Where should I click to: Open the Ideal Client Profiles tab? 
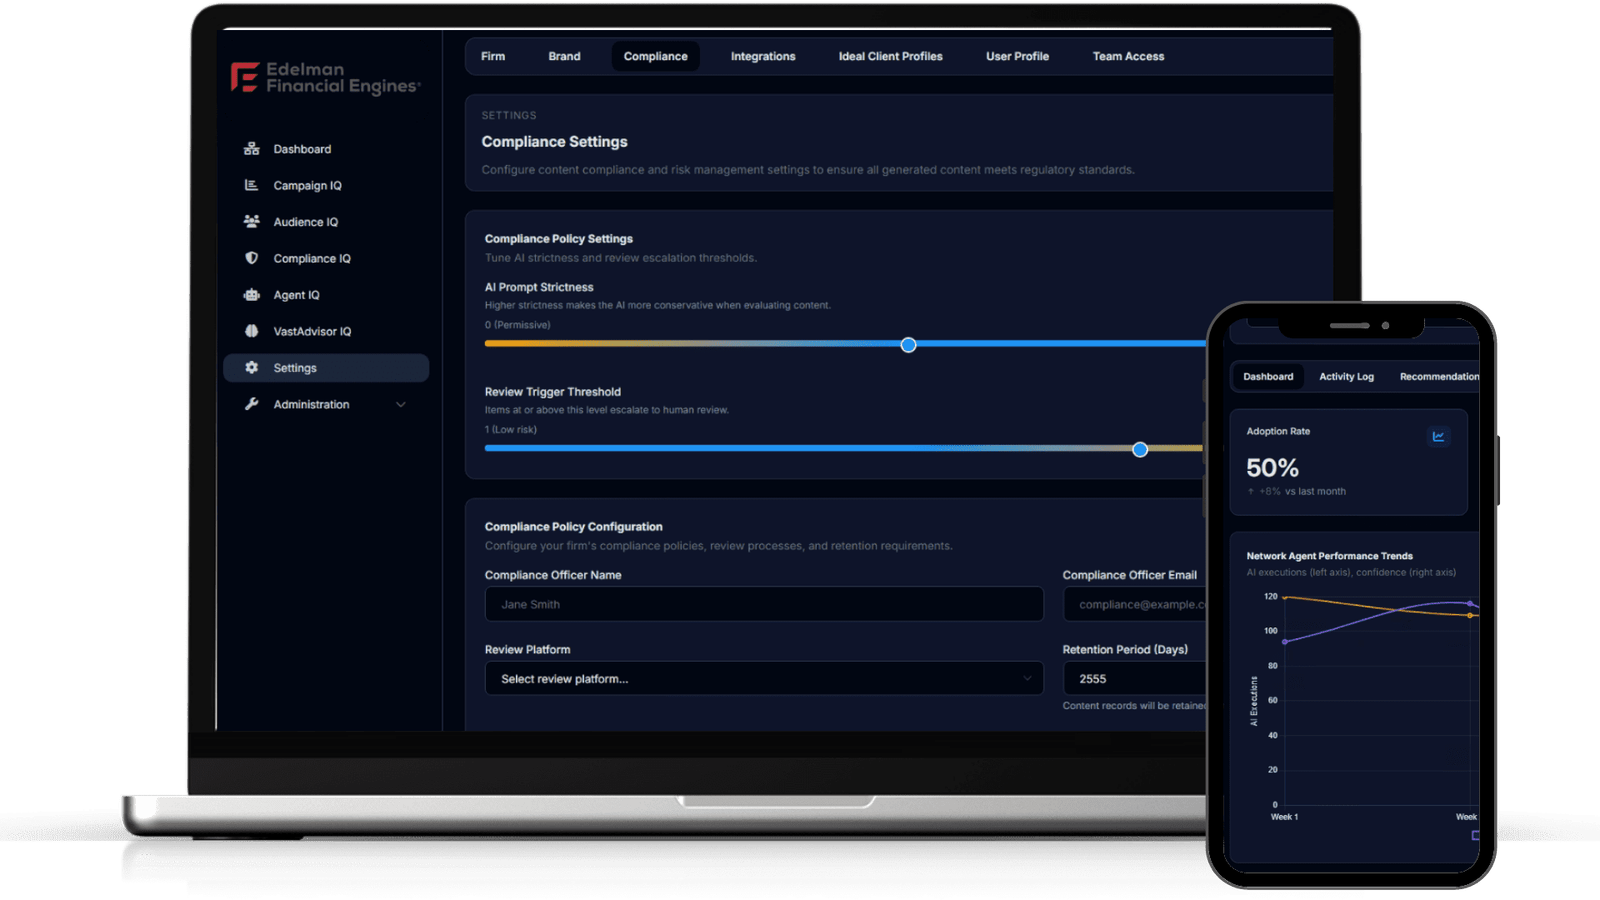click(890, 57)
